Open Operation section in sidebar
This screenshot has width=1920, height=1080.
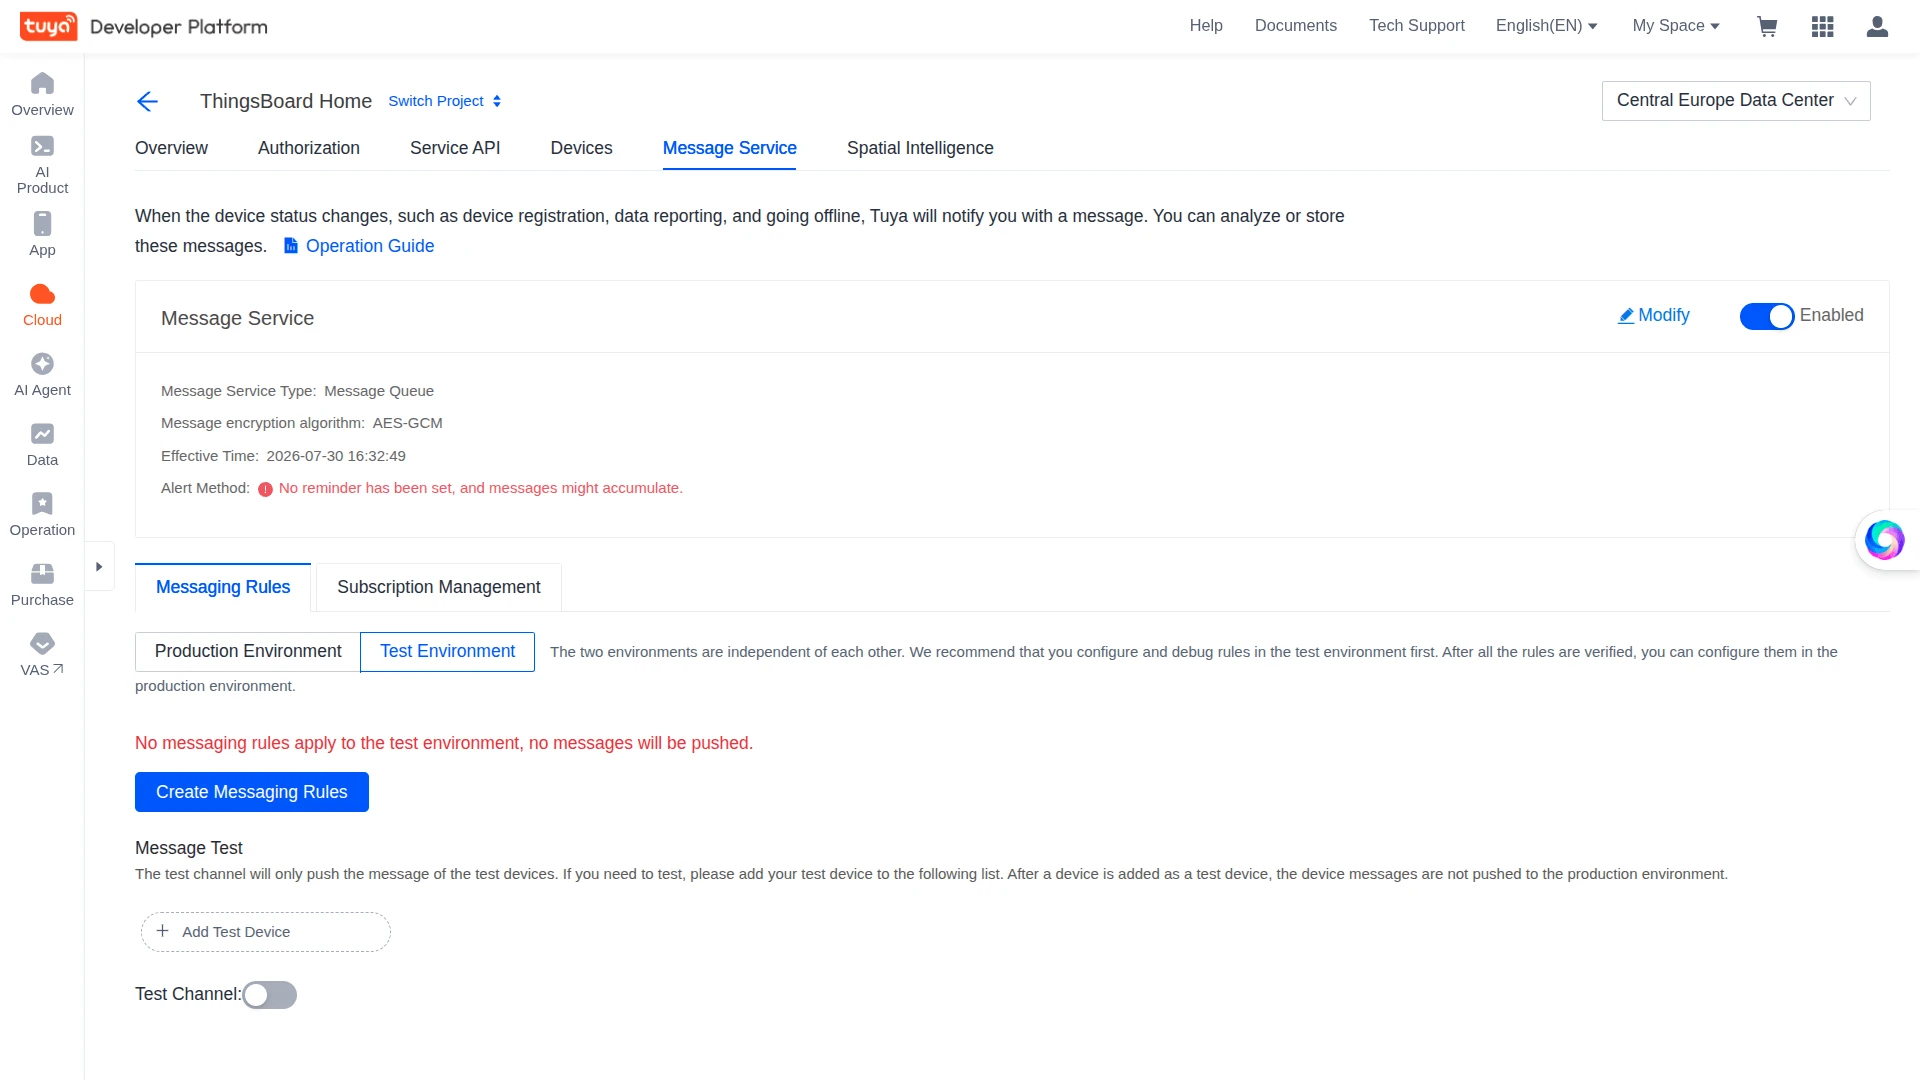(42, 515)
